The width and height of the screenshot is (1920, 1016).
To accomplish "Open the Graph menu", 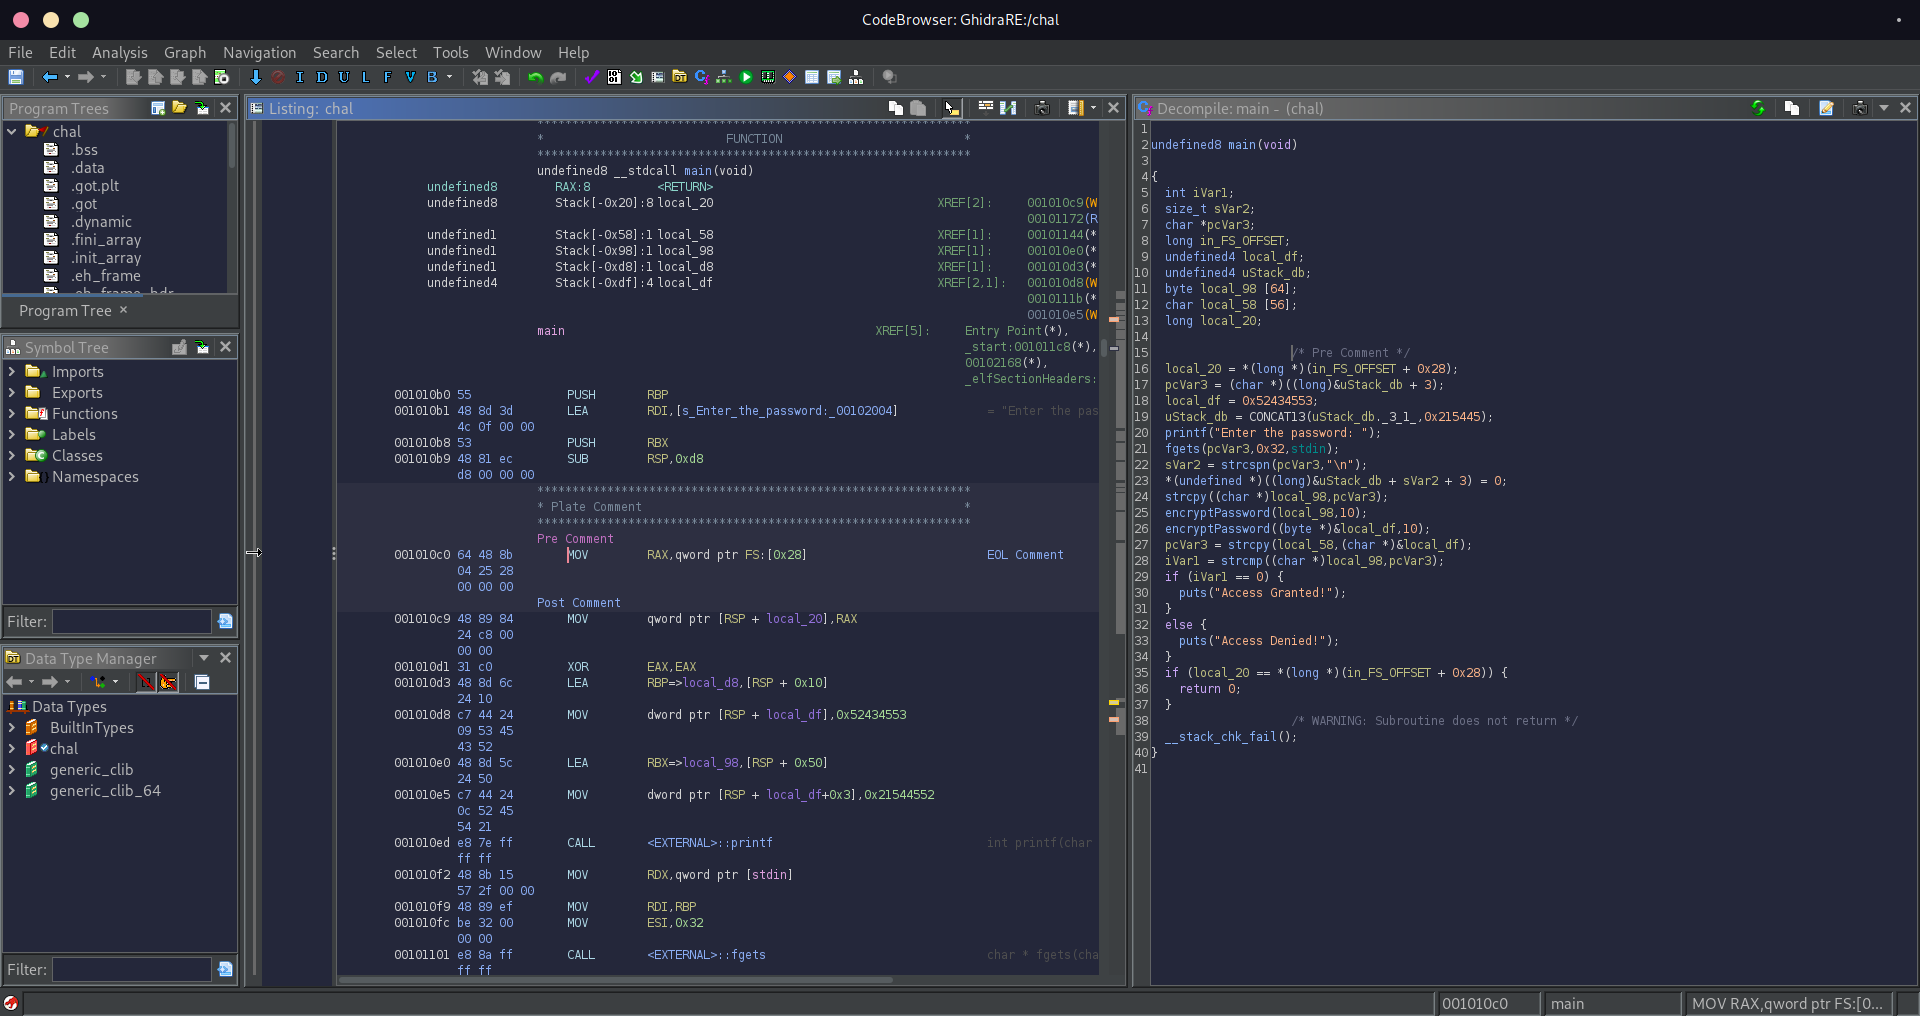I will tap(185, 52).
